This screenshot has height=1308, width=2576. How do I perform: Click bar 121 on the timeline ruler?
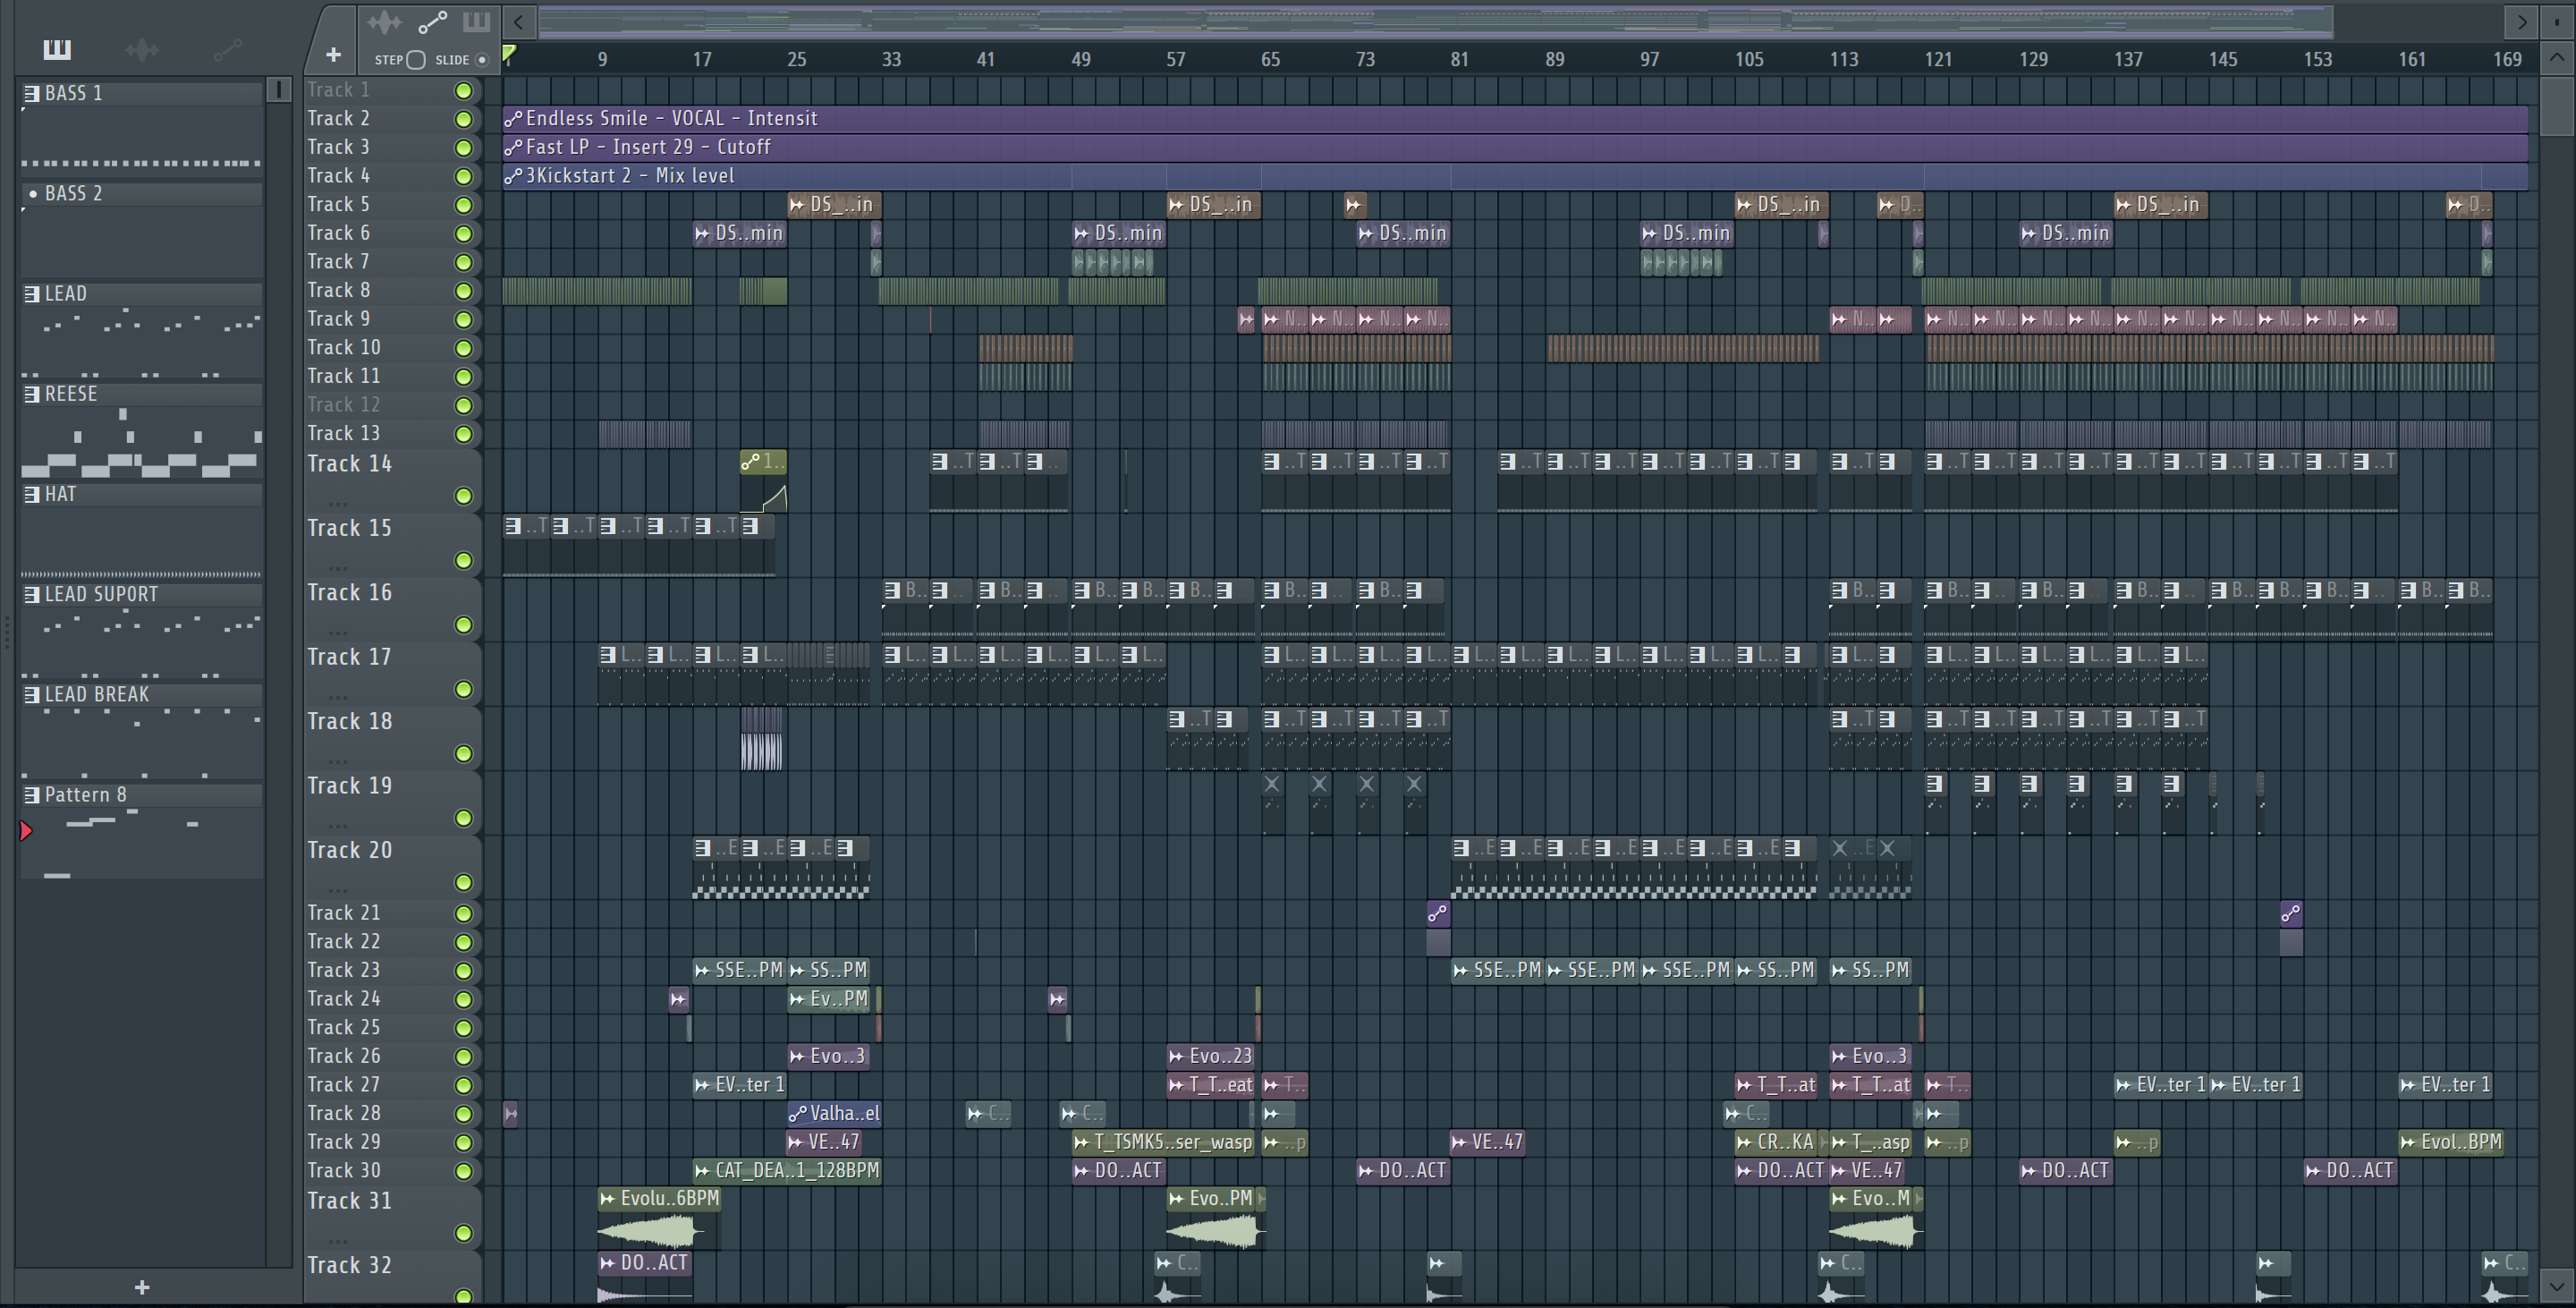(x=1938, y=59)
